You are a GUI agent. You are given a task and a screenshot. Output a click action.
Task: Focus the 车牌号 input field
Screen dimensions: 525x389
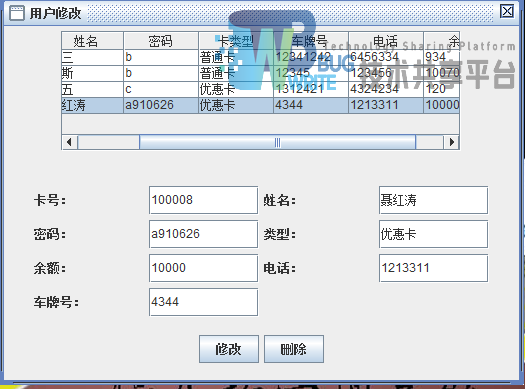[x=204, y=302]
